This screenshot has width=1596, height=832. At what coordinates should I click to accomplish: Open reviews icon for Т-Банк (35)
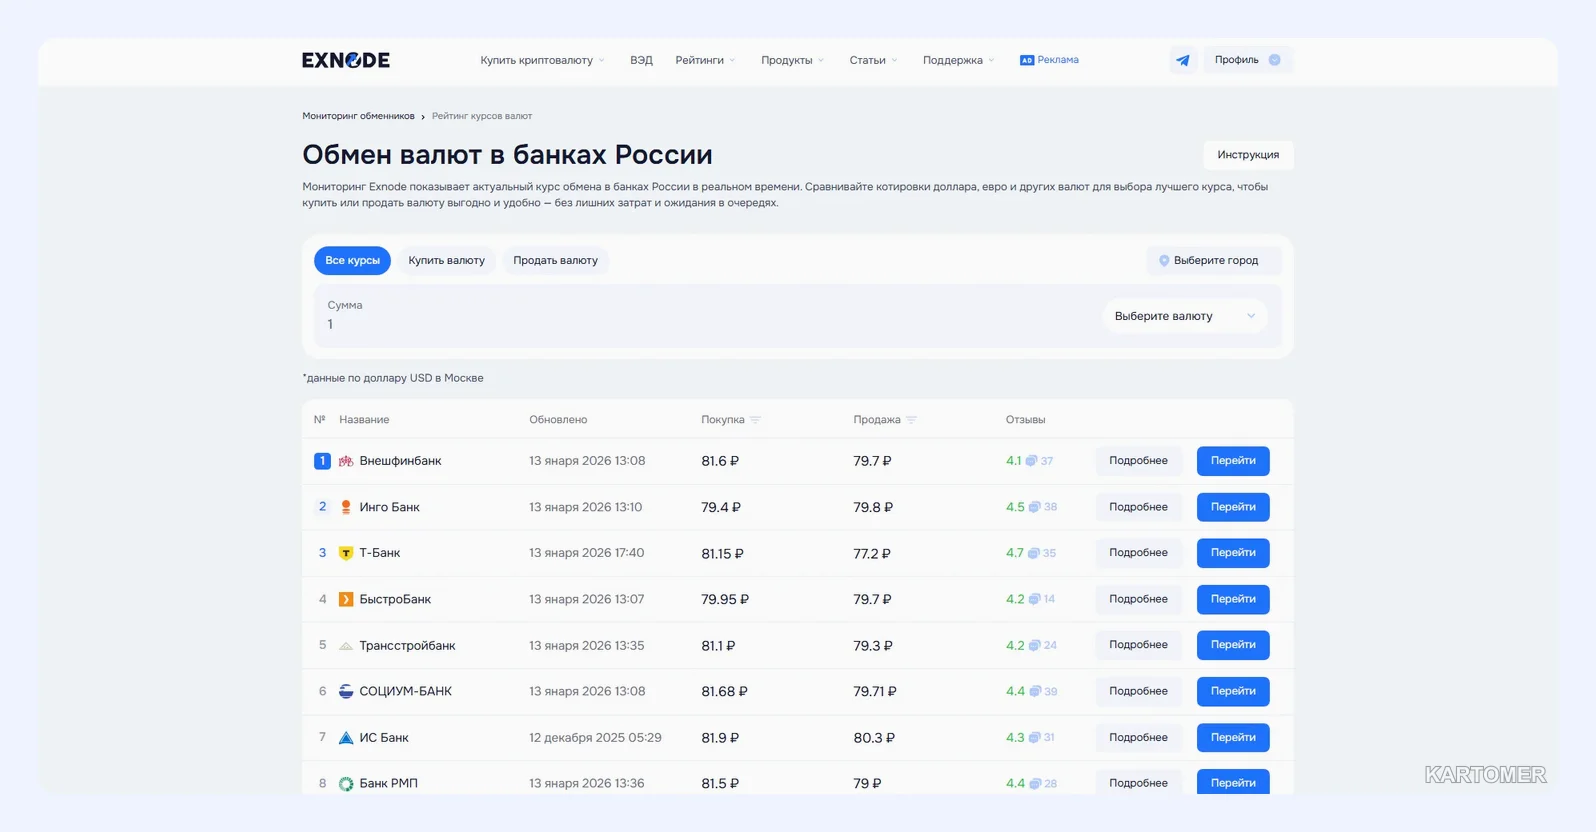pos(1034,553)
